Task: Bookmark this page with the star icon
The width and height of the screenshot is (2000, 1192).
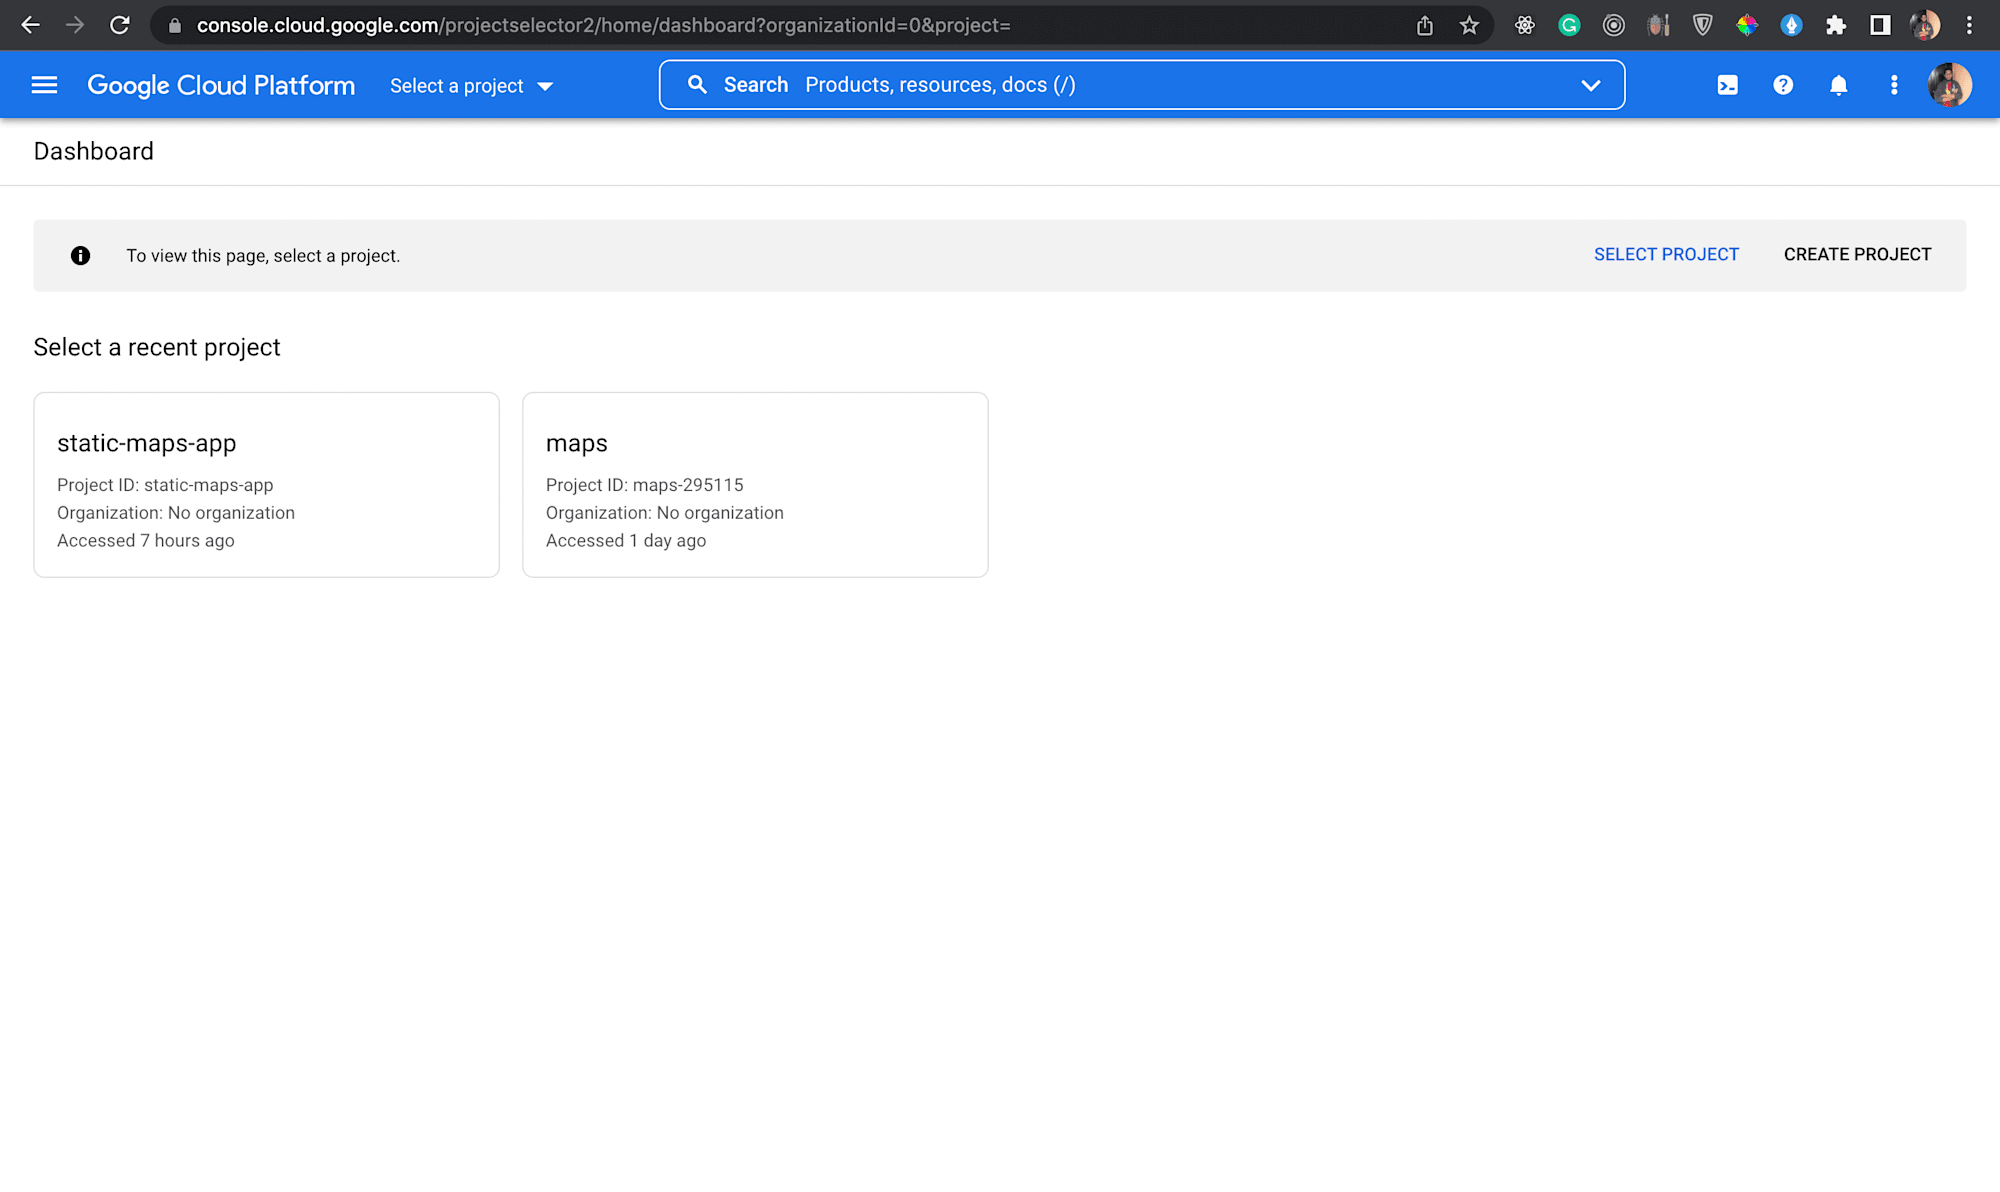Action: tap(1469, 26)
